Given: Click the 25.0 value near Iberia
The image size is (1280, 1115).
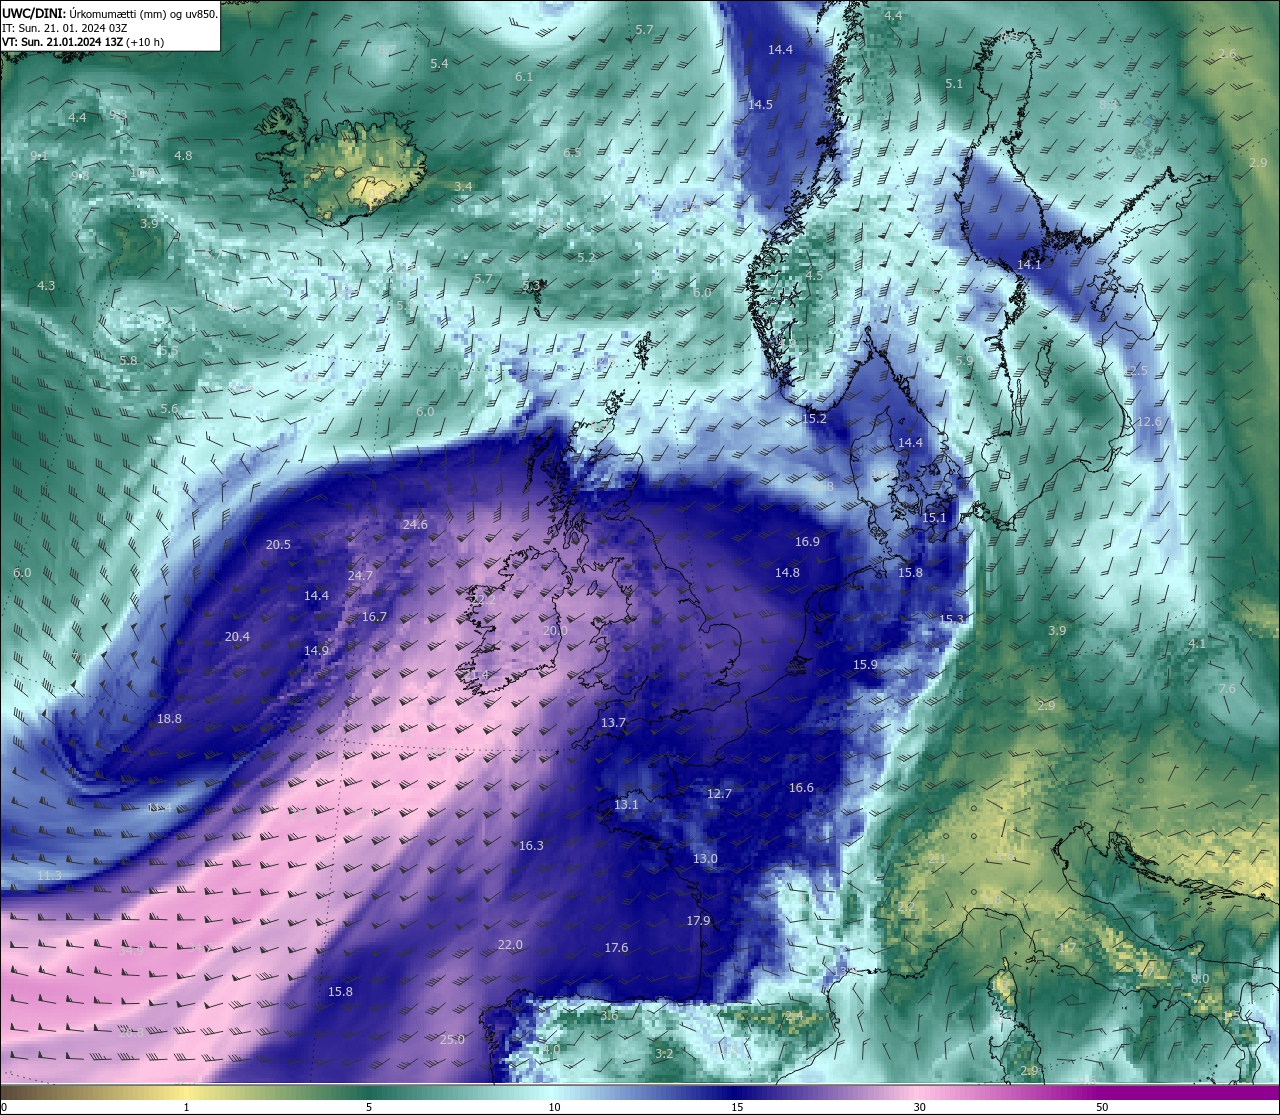Looking at the screenshot, I should tap(452, 1040).
